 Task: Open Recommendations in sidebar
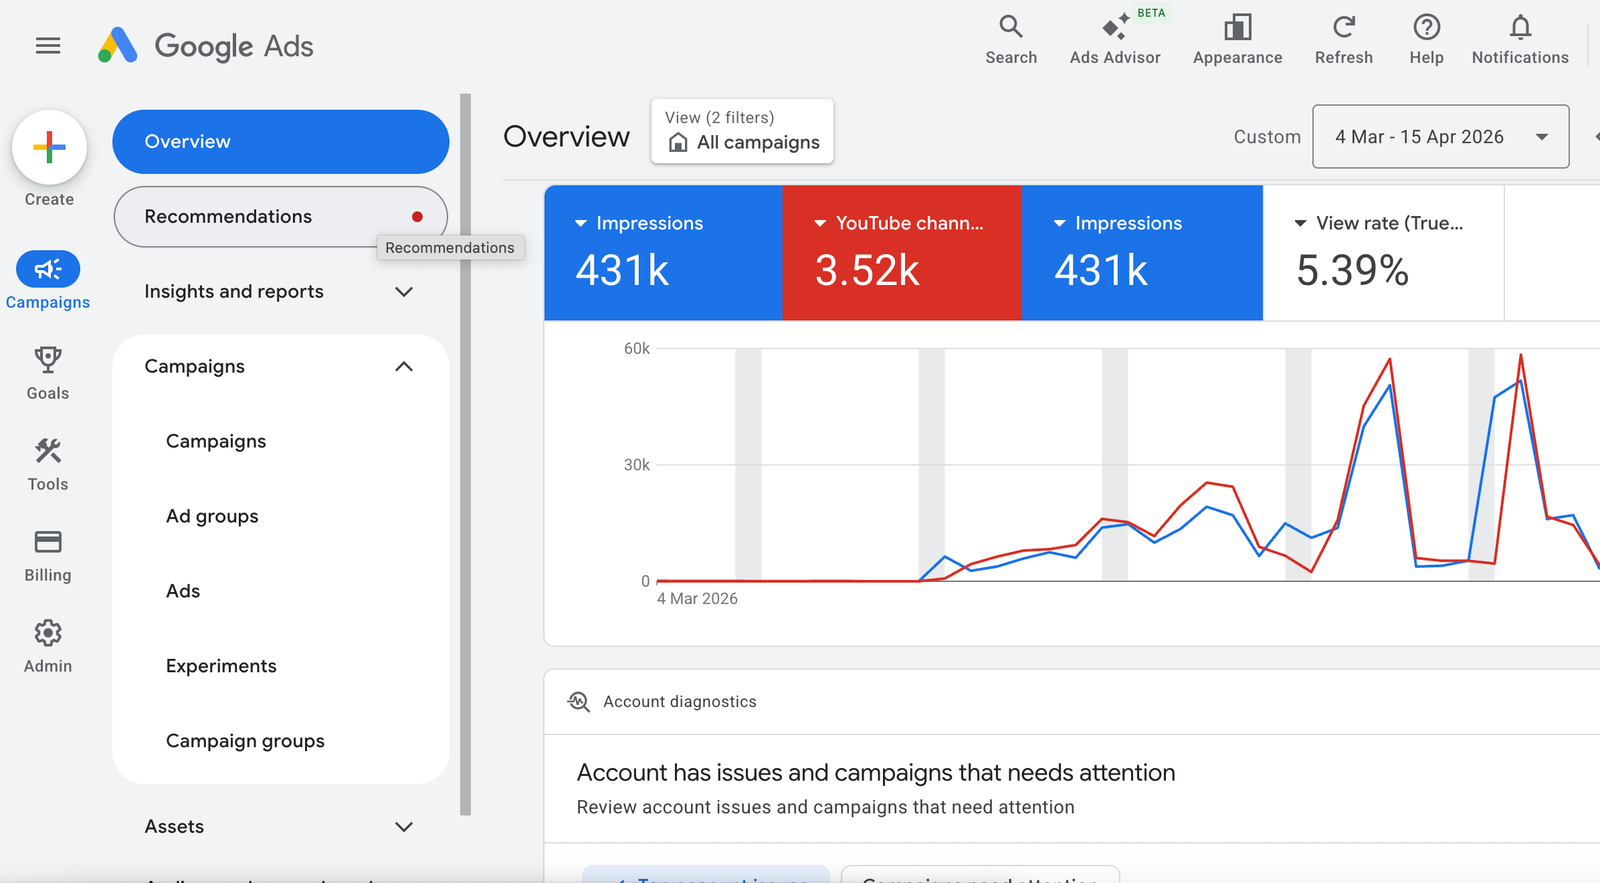[281, 217]
